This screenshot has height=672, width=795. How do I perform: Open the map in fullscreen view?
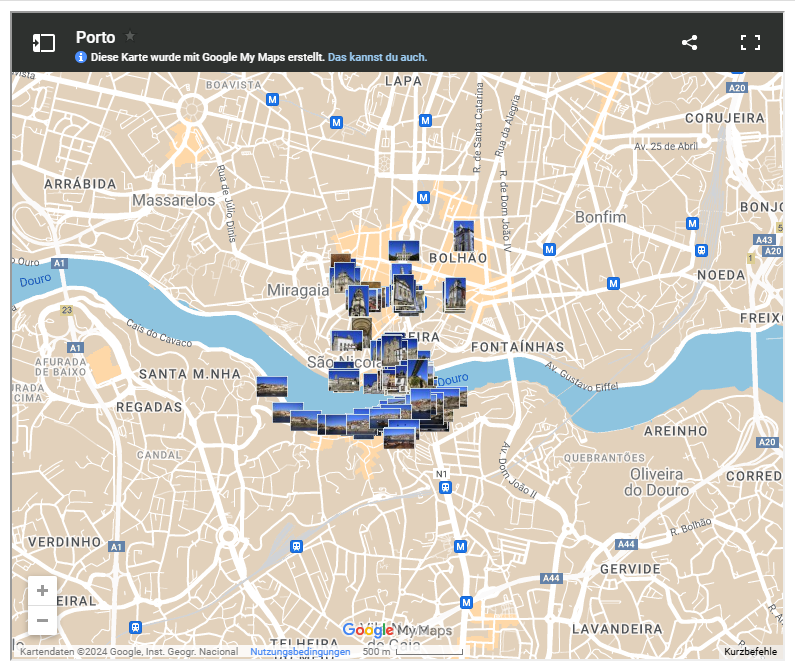pyautogui.click(x=750, y=42)
